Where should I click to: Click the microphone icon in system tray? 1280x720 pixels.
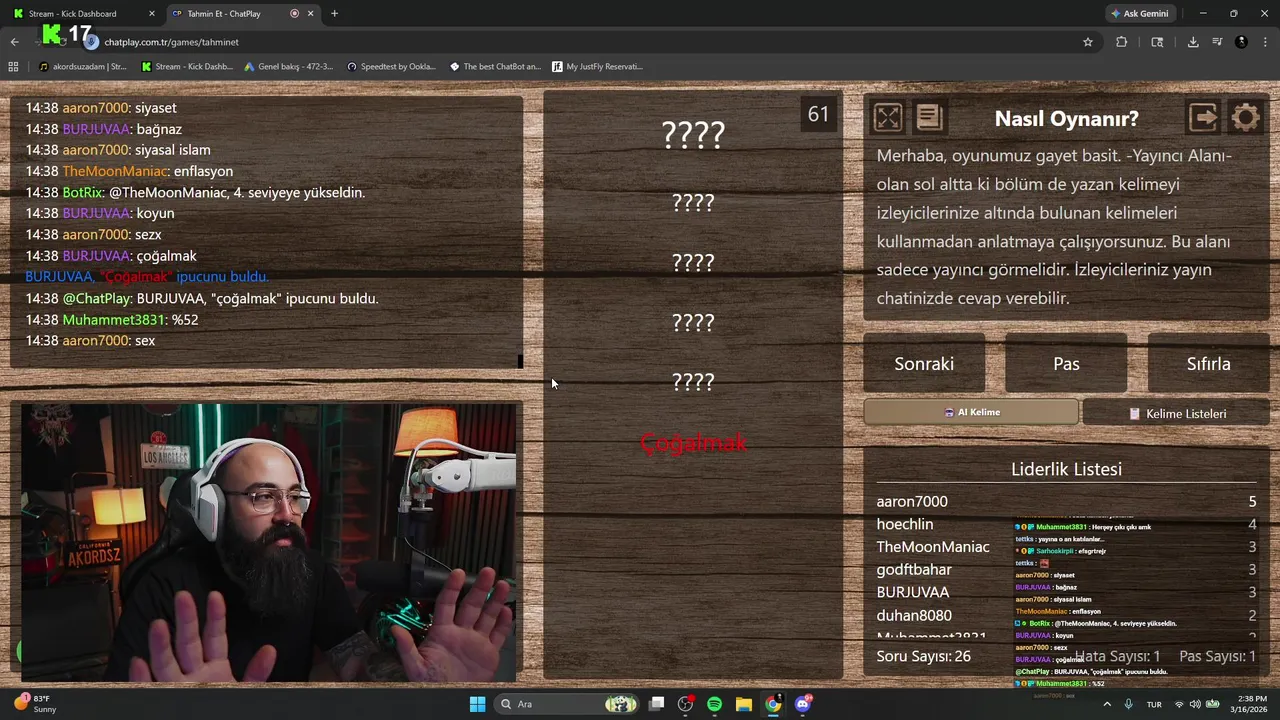(1128, 704)
